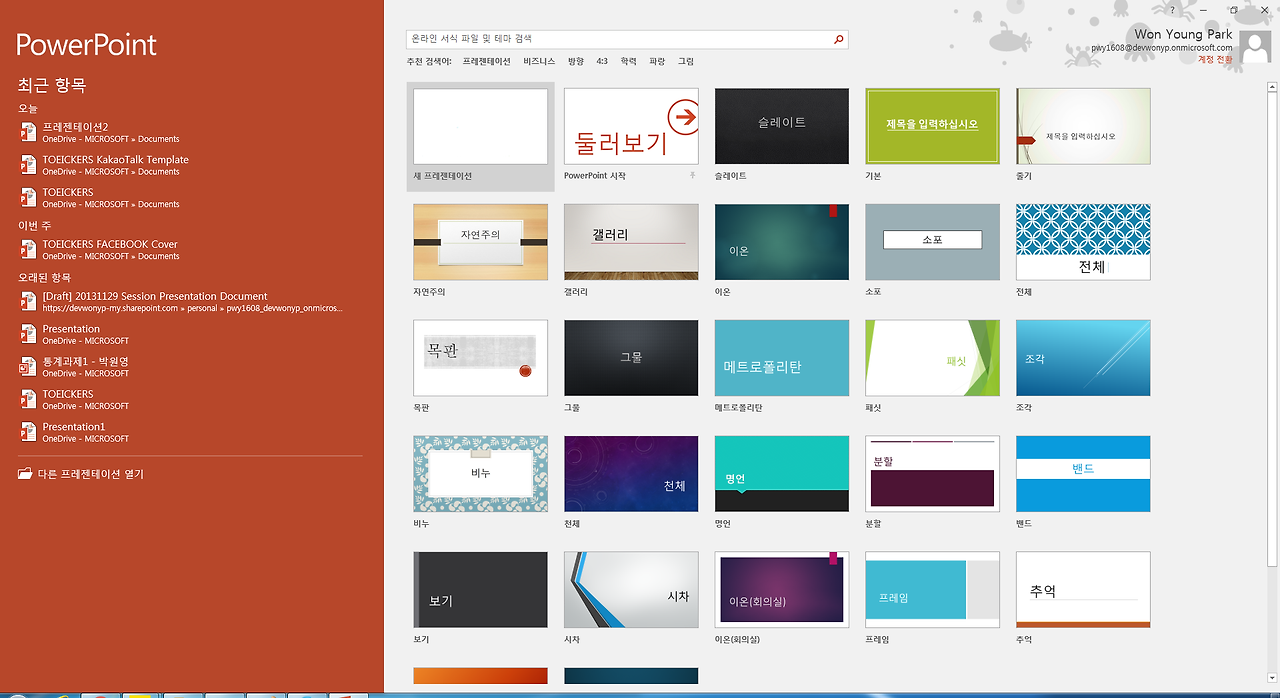Choose the 목판 theme thumbnail
Screen dimensions: 1280x698
click(481, 358)
